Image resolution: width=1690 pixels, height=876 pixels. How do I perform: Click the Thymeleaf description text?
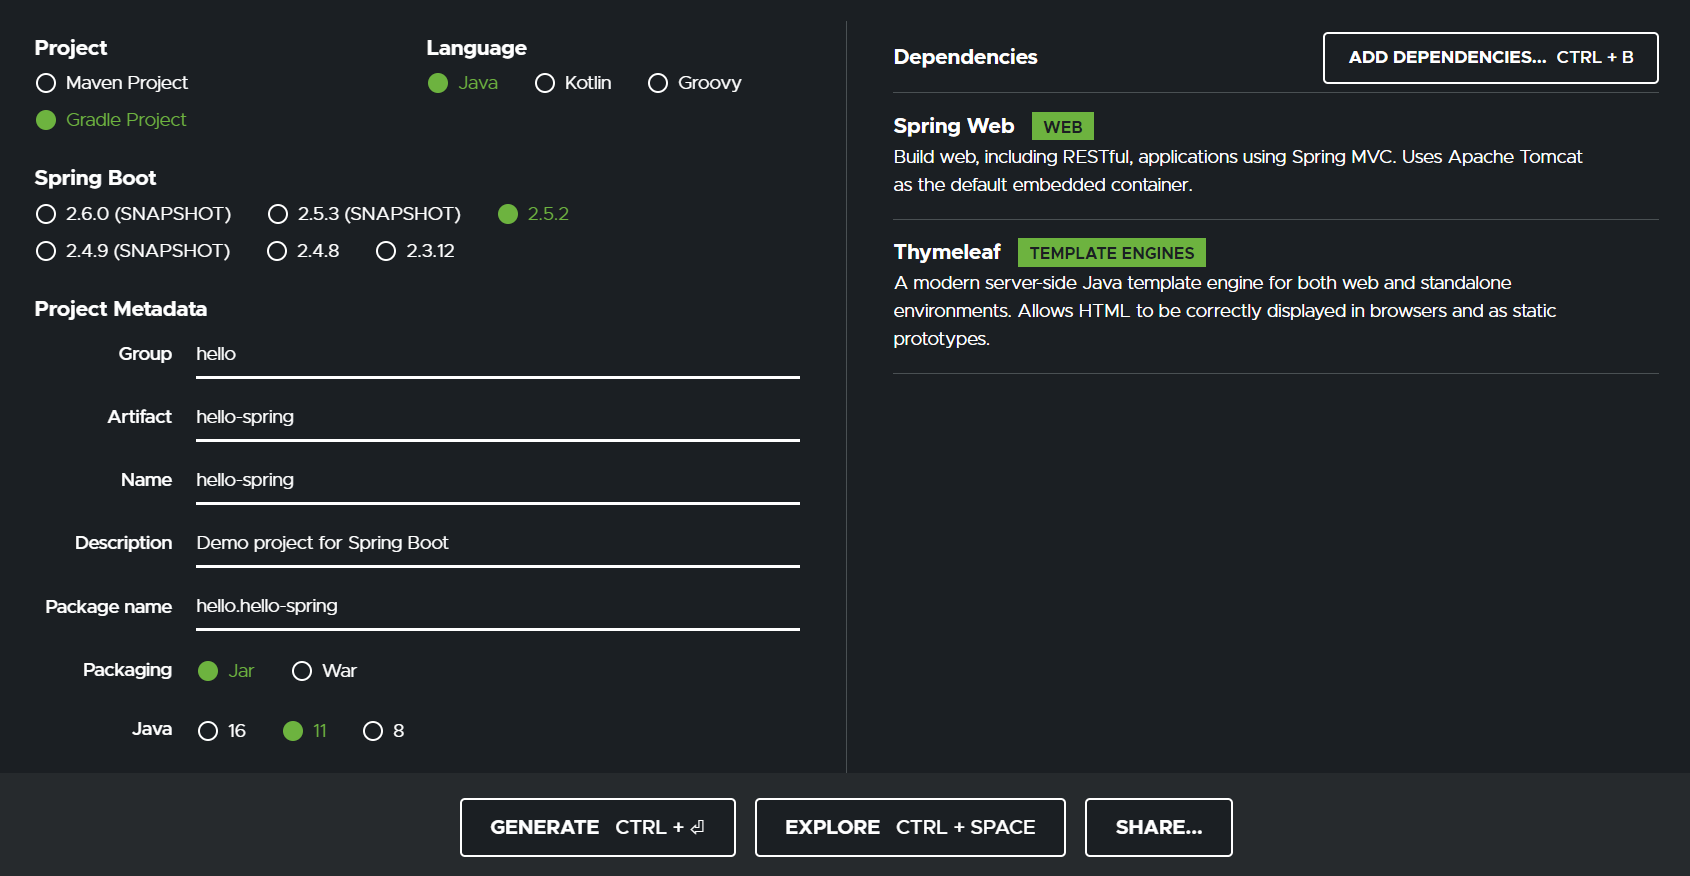pos(1225,311)
